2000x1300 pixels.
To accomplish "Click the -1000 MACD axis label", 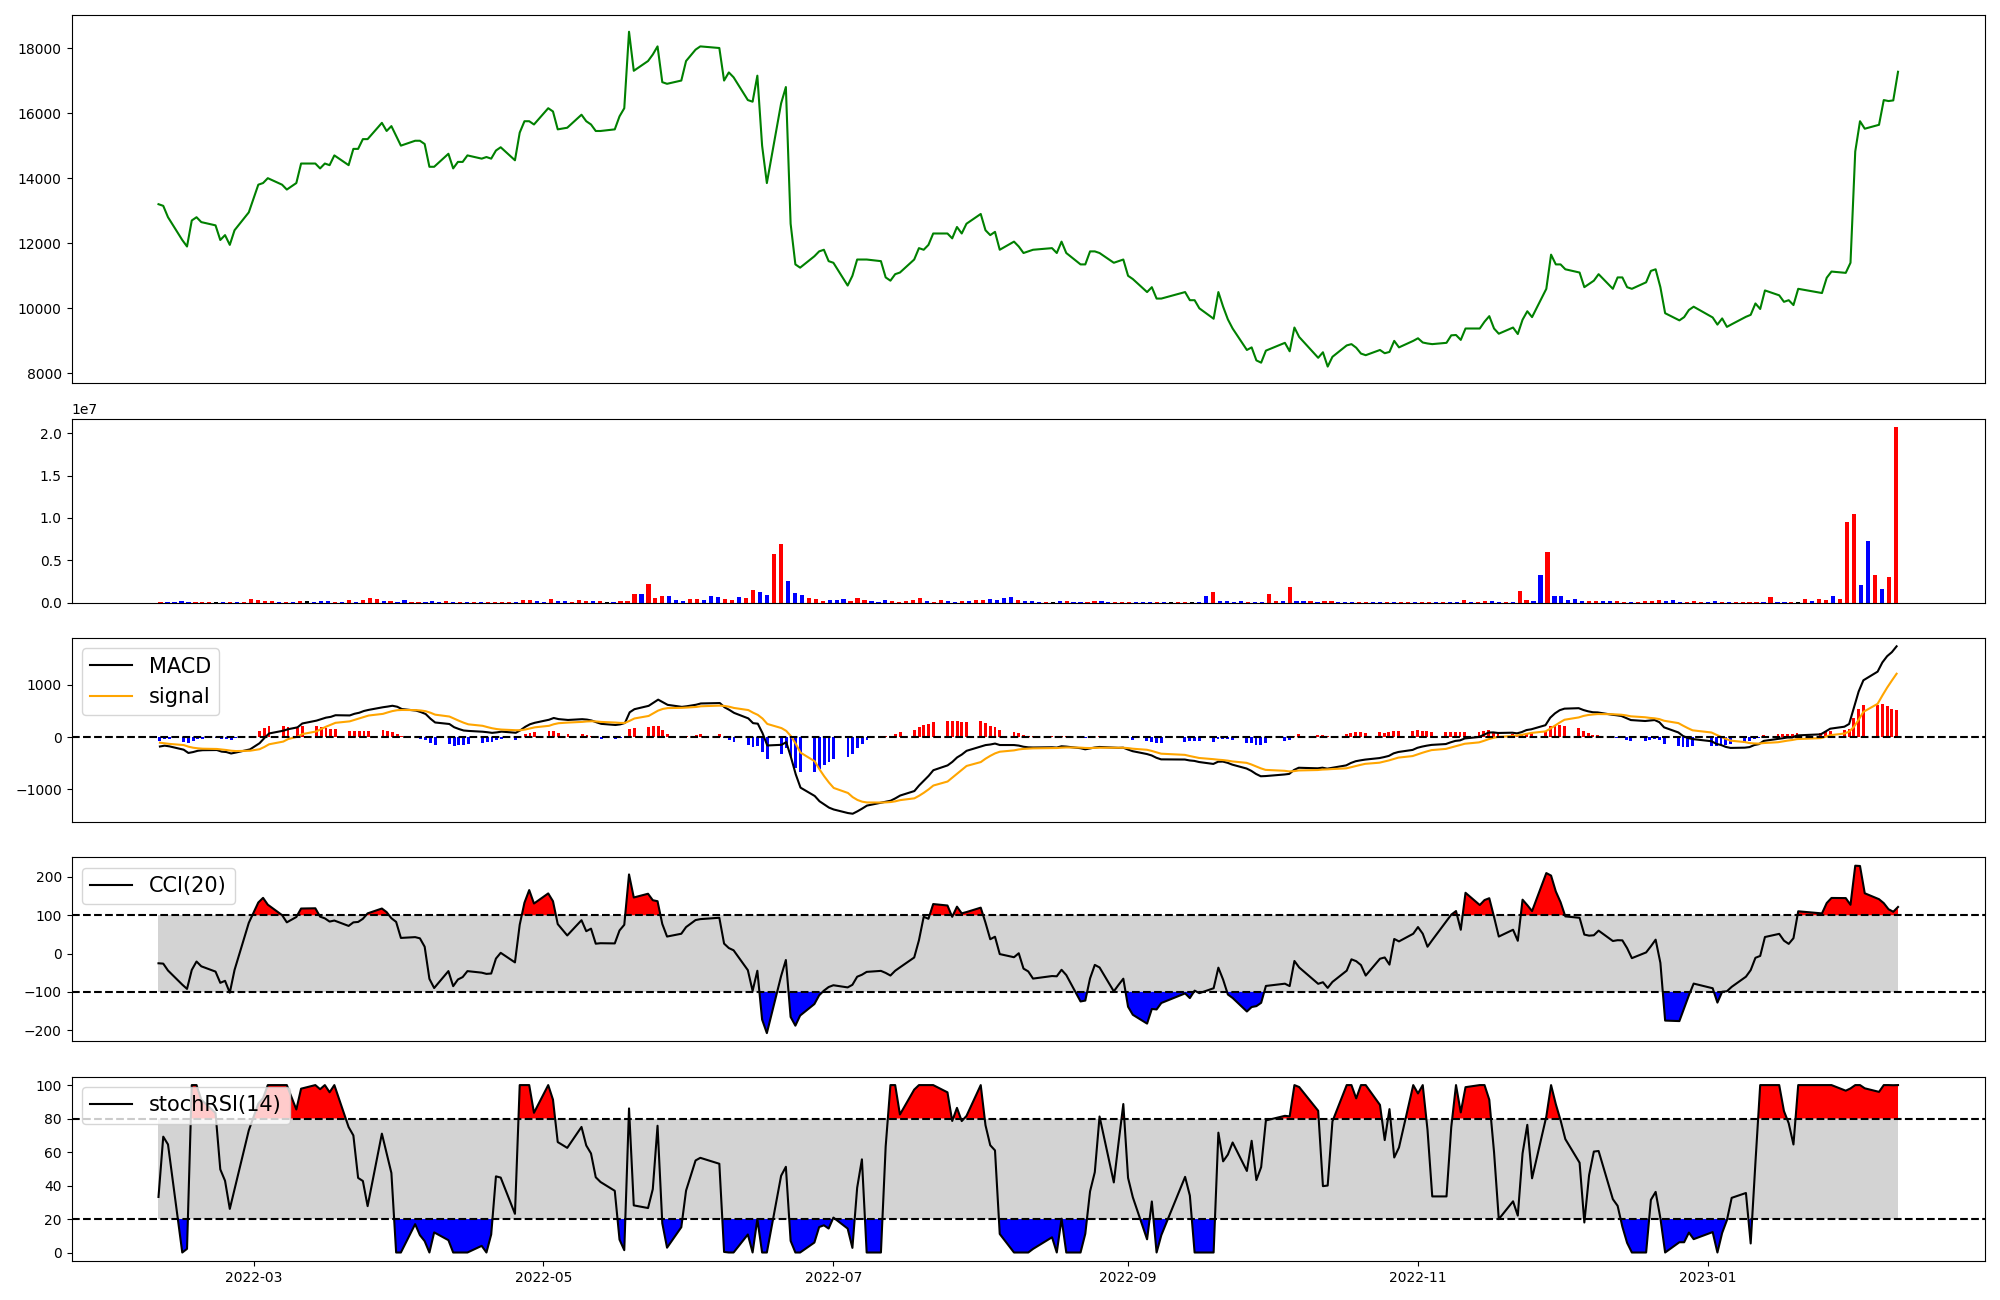I will tap(41, 790).
